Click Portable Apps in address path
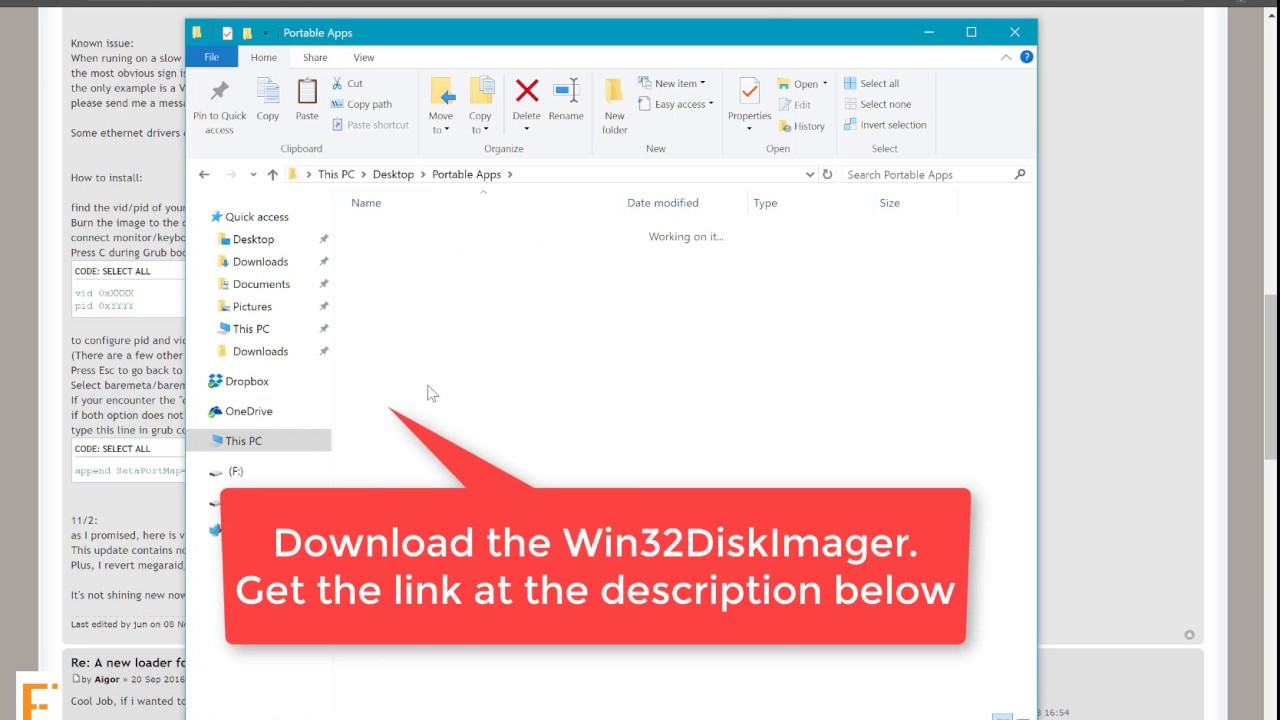1280x720 pixels. point(466,174)
